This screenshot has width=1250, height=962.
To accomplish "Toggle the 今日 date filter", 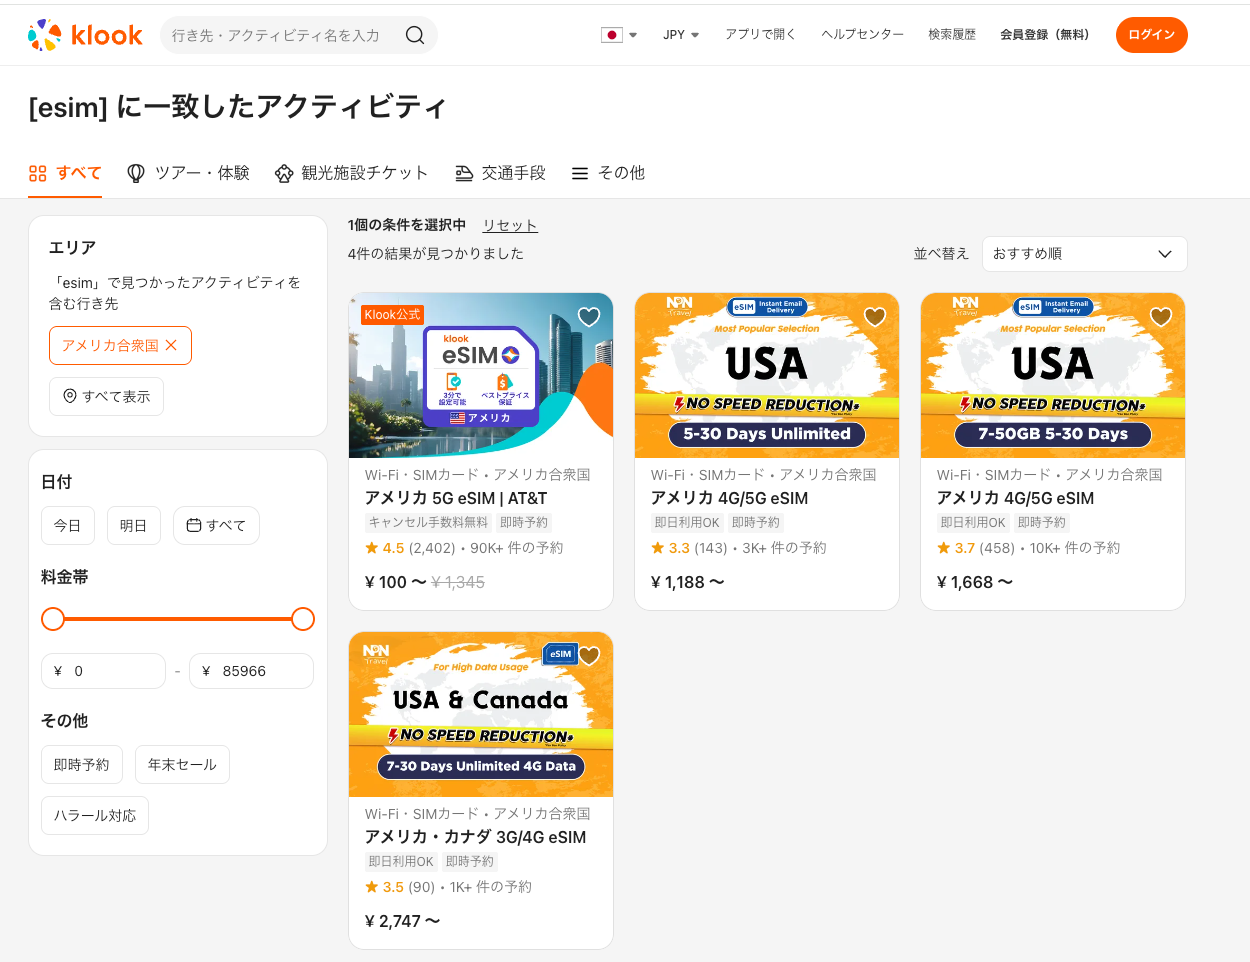I will pyautogui.click(x=68, y=526).
